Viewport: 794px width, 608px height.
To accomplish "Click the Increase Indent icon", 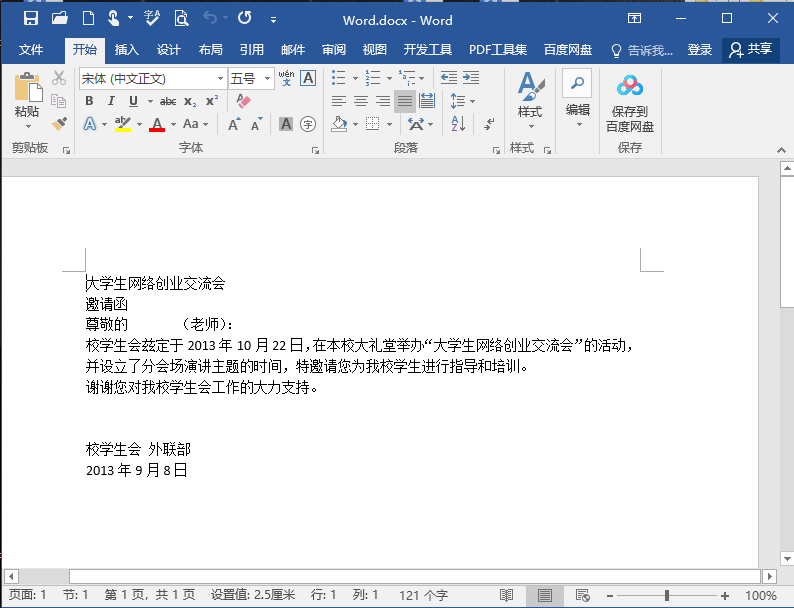I will pyautogui.click(x=472, y=78).
